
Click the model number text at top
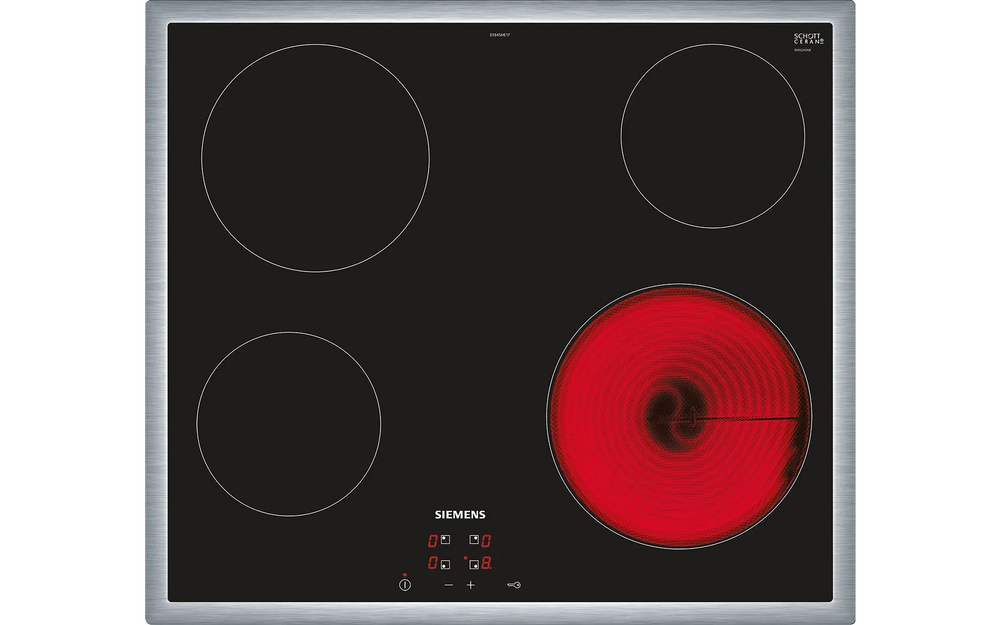pyautogui.click(x=500, y=35)
